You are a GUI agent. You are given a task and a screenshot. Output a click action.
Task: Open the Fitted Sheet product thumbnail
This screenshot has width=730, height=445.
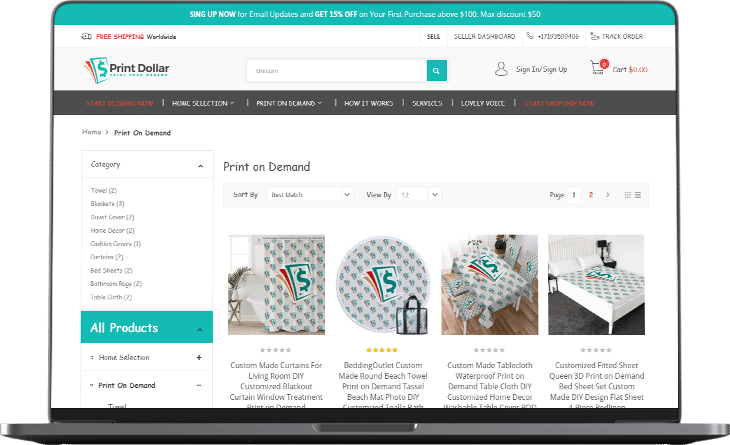point(596,284)
